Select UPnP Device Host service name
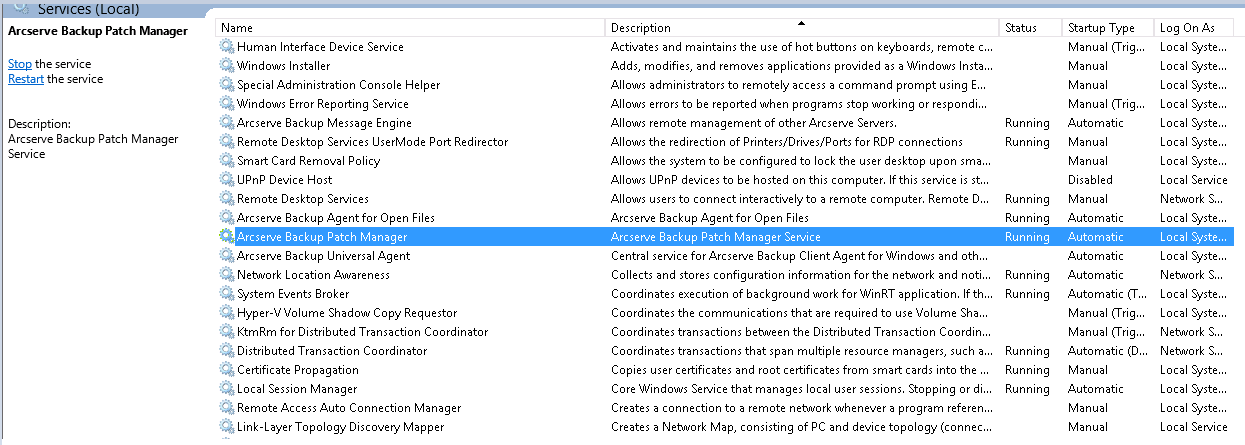Viewport: 1245px width, 445px height. pos(284,180)
